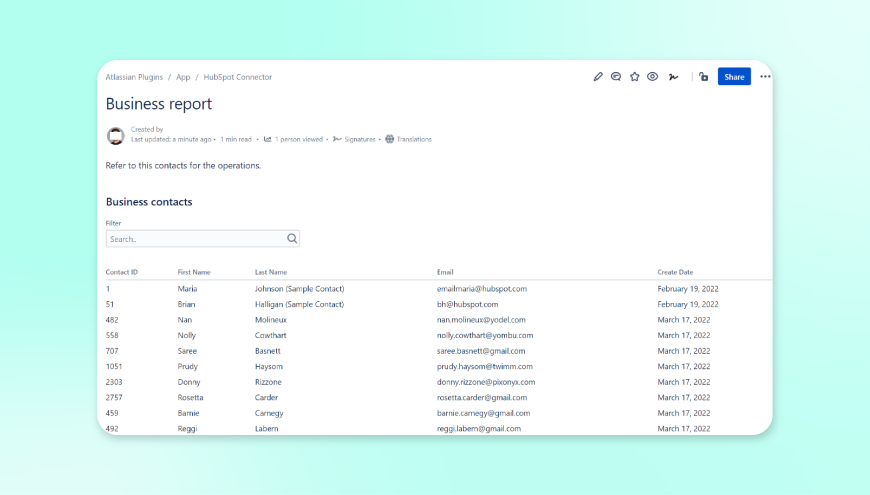Click first name Maria

187,289
